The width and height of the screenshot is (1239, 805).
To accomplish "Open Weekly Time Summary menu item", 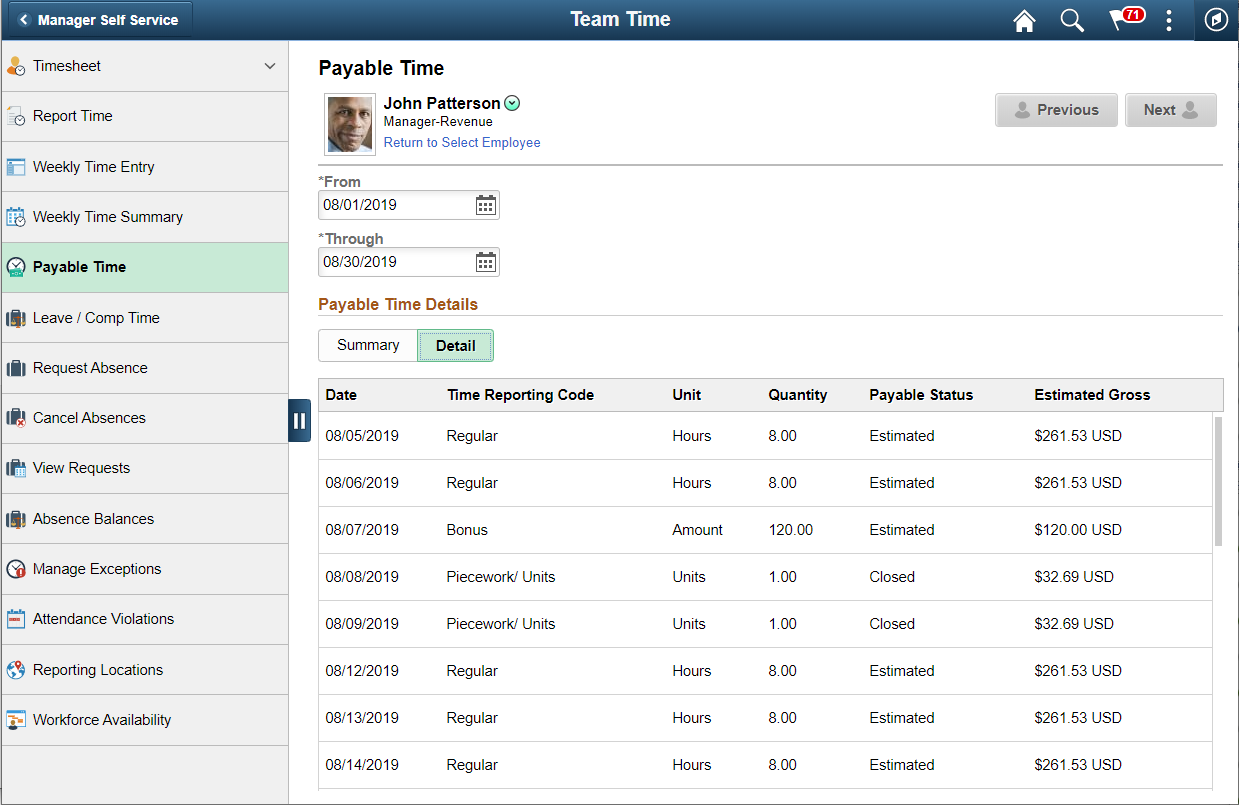I will click(145, 217).
